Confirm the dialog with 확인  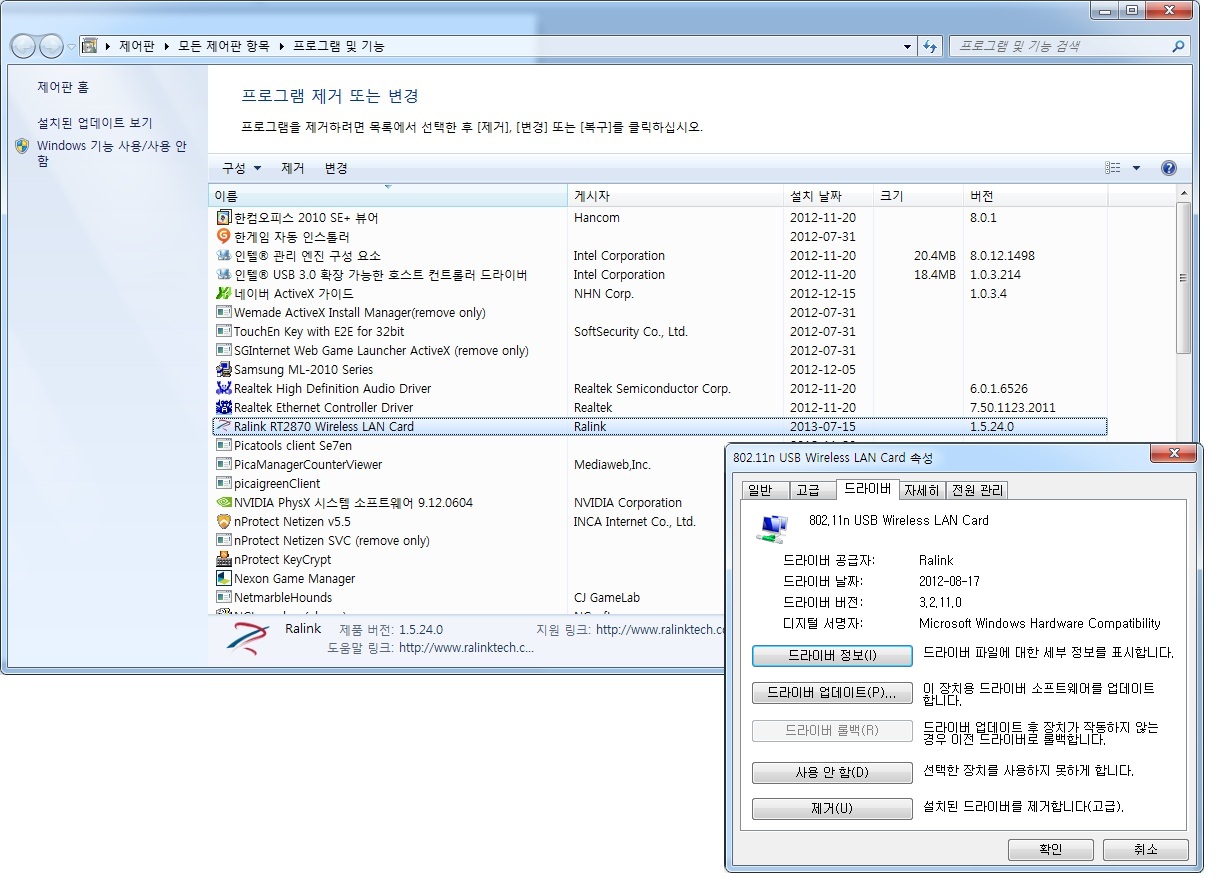(1050, 850)
